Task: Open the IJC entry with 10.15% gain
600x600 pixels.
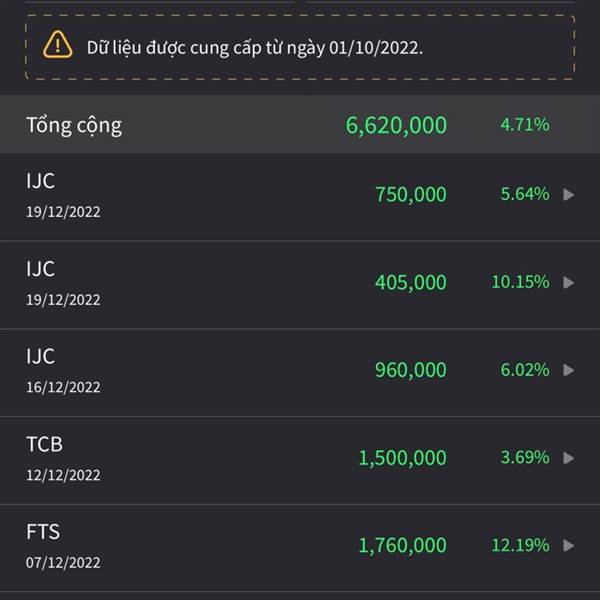Action: [300, 285]
